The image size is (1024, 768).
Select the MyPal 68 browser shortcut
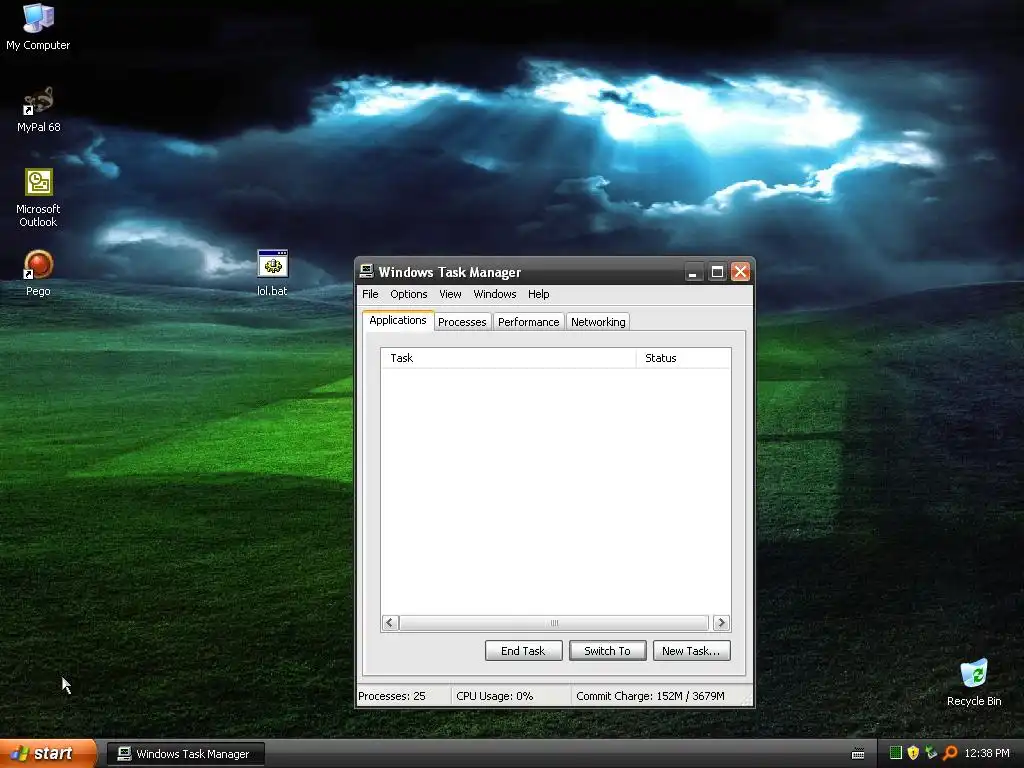[38, 110]
